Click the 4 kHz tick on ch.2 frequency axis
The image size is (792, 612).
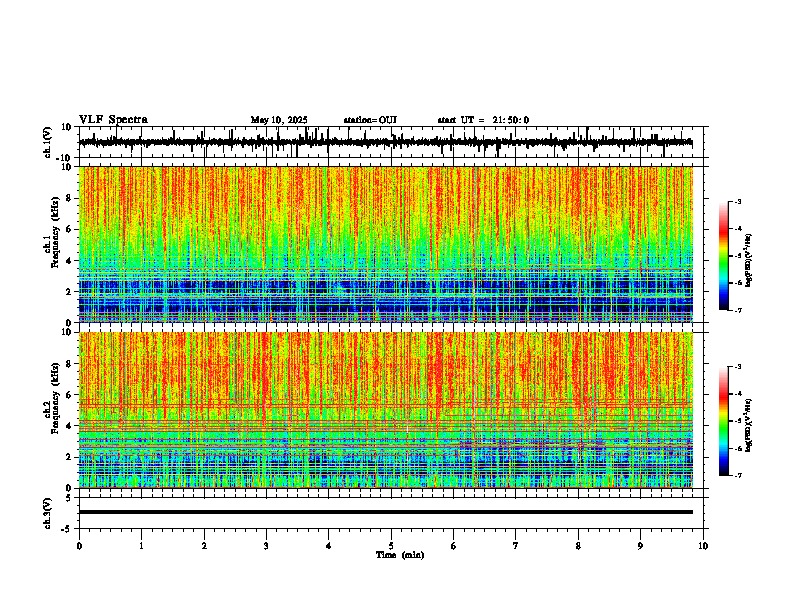[69, 426]
